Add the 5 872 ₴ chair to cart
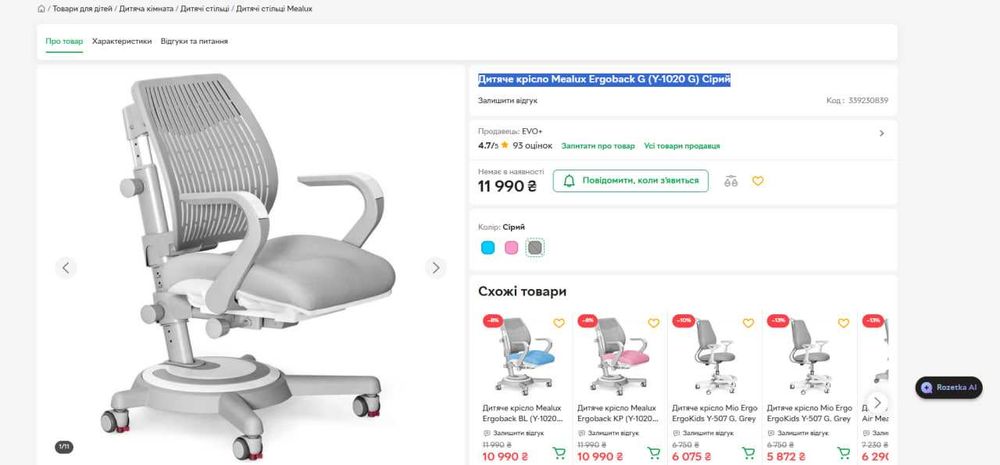1000x465 pixels. 843,453
